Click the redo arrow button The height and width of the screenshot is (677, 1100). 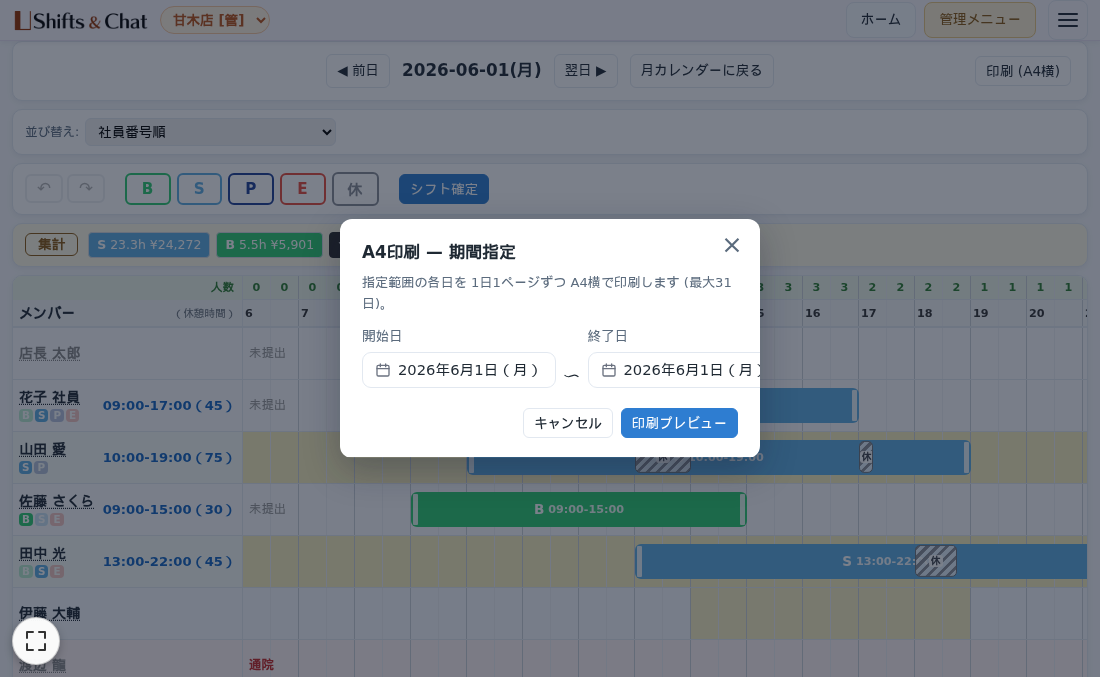(86, 189)
